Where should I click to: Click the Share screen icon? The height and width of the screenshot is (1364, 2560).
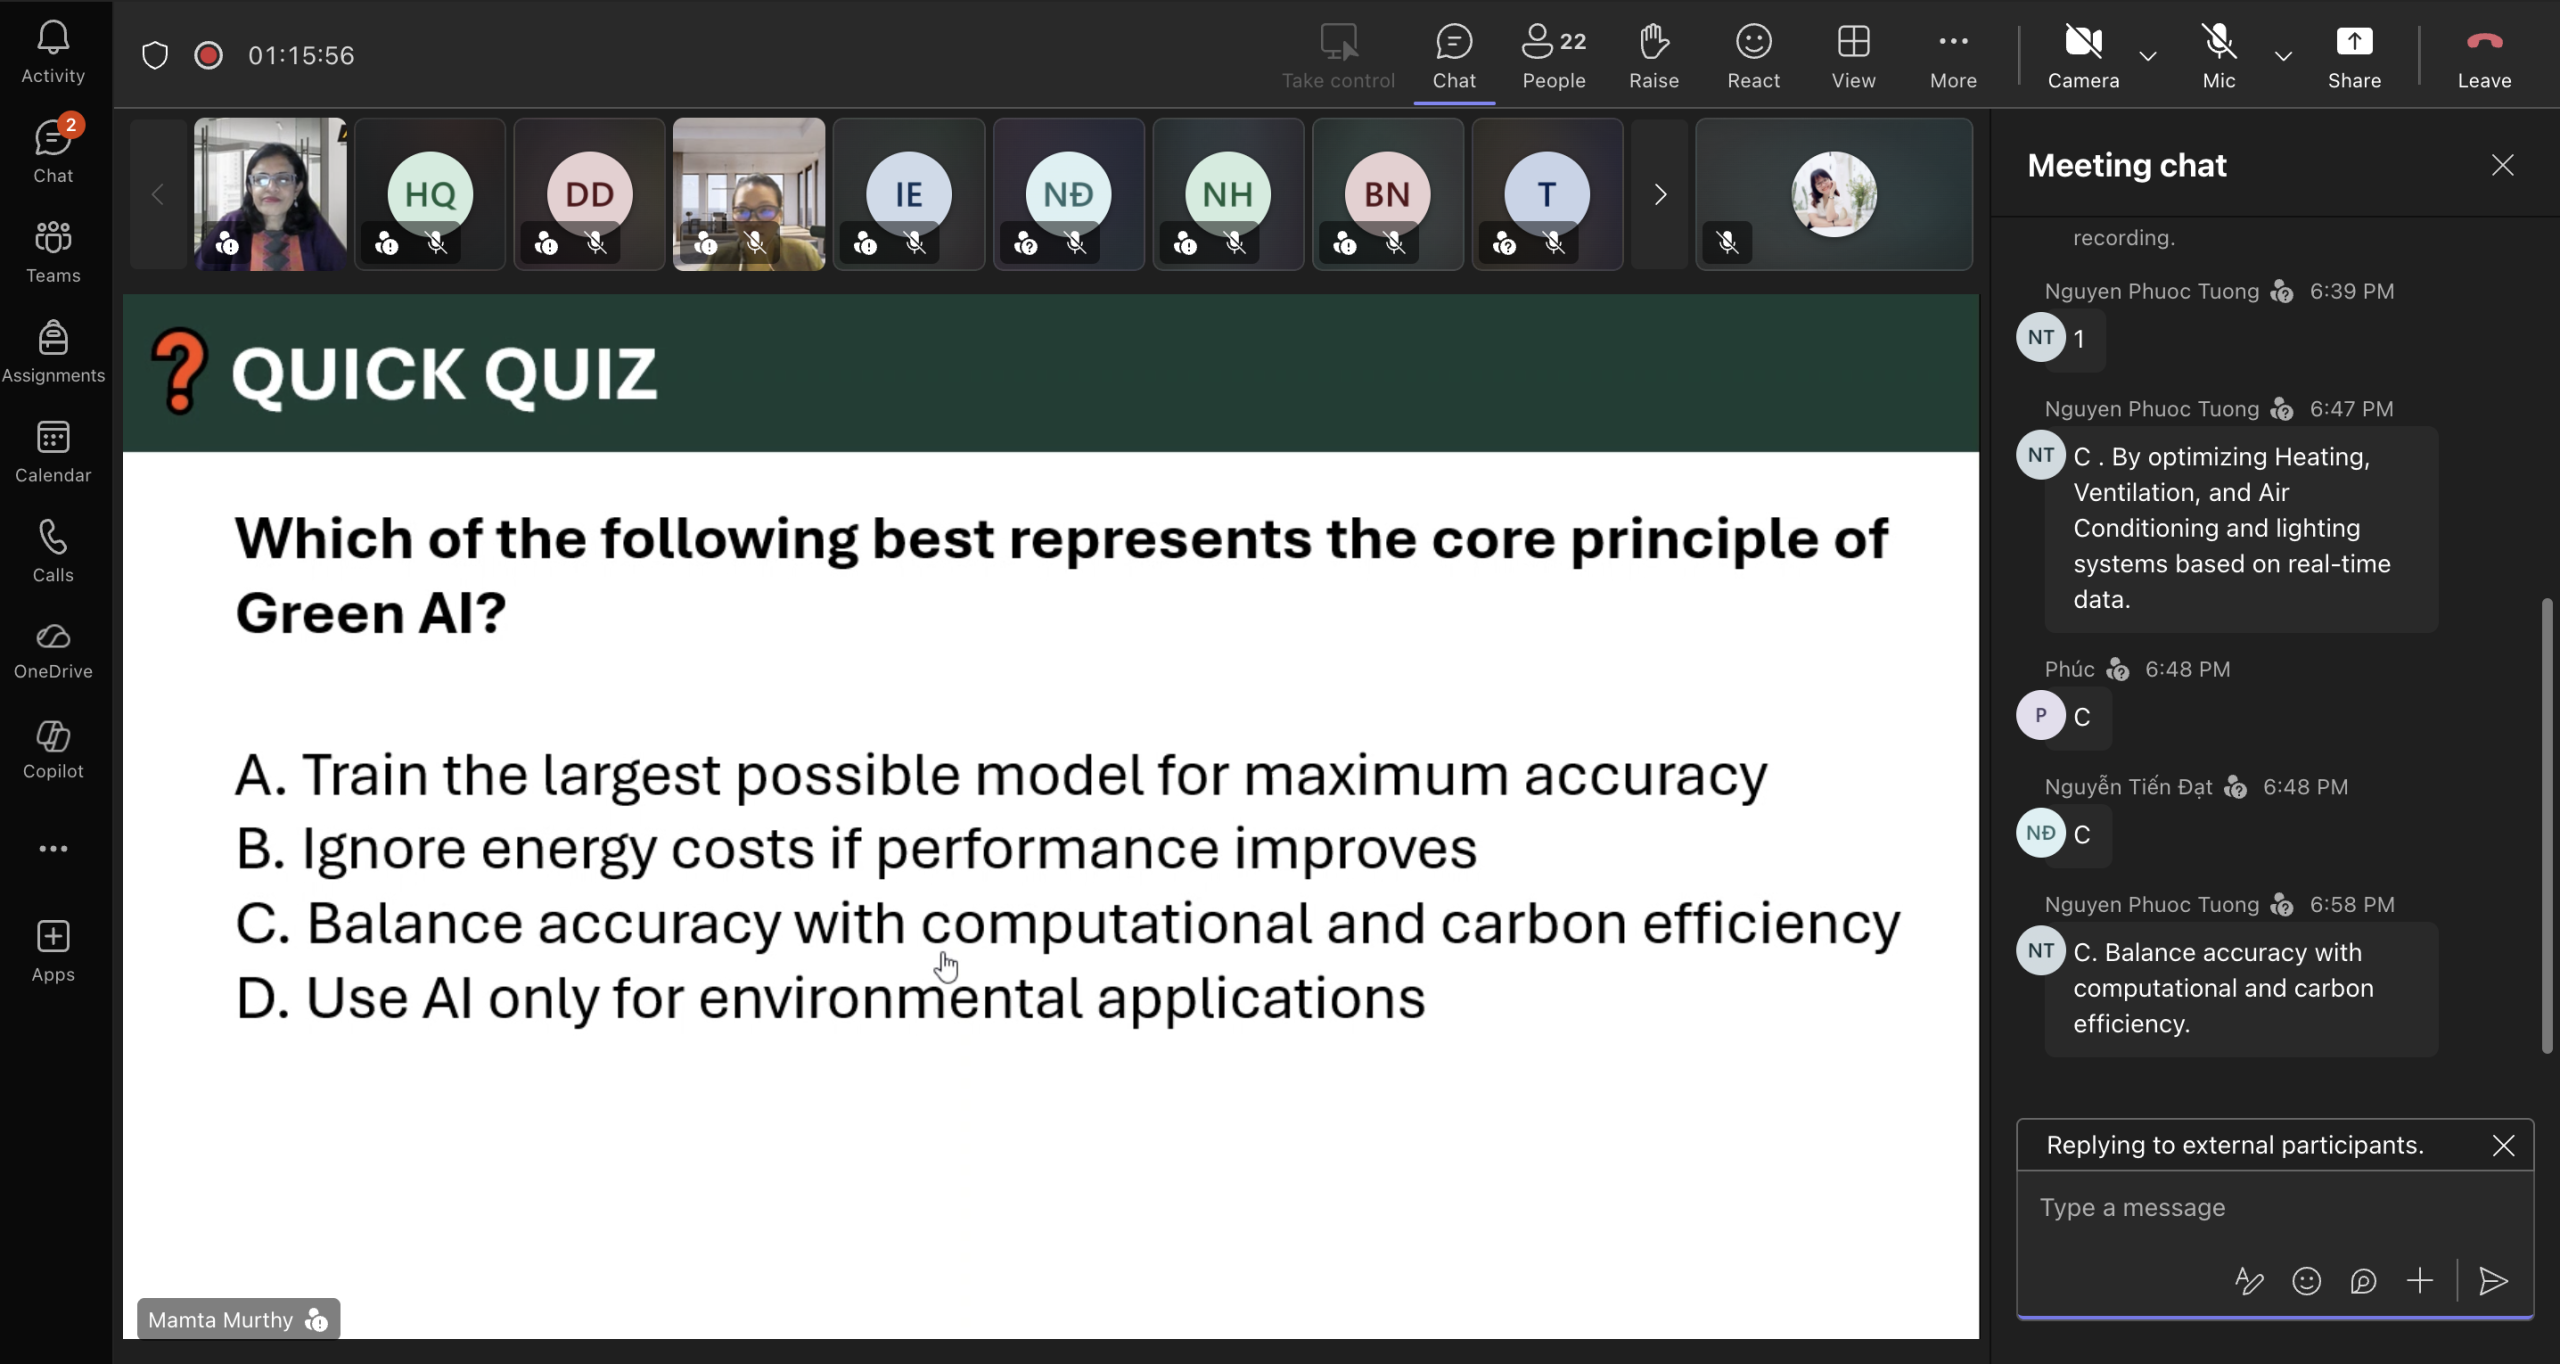pos(2353,55)
